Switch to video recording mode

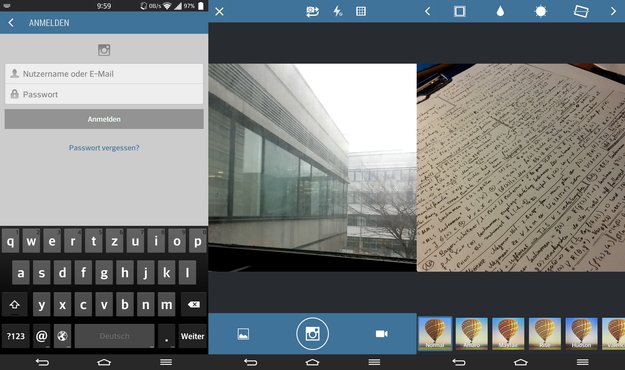381,334
